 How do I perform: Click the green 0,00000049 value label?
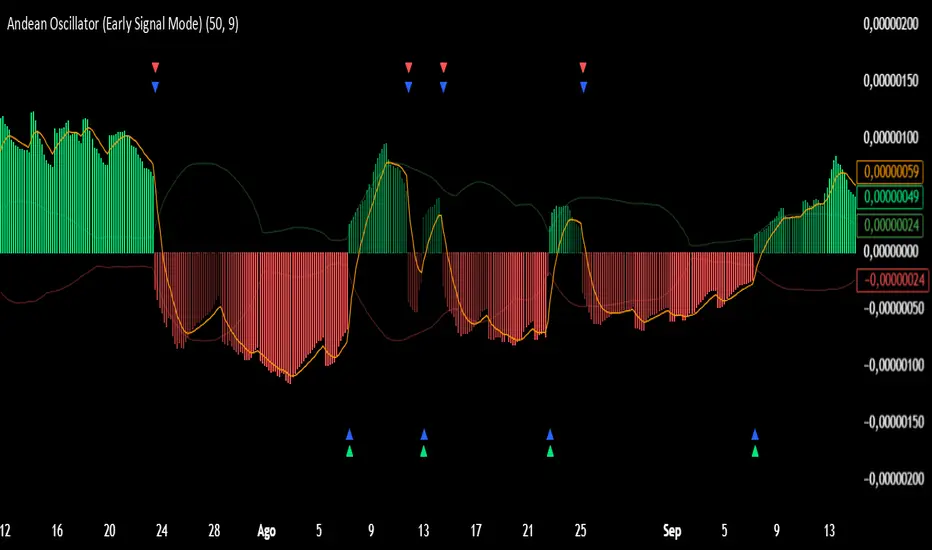890,196
